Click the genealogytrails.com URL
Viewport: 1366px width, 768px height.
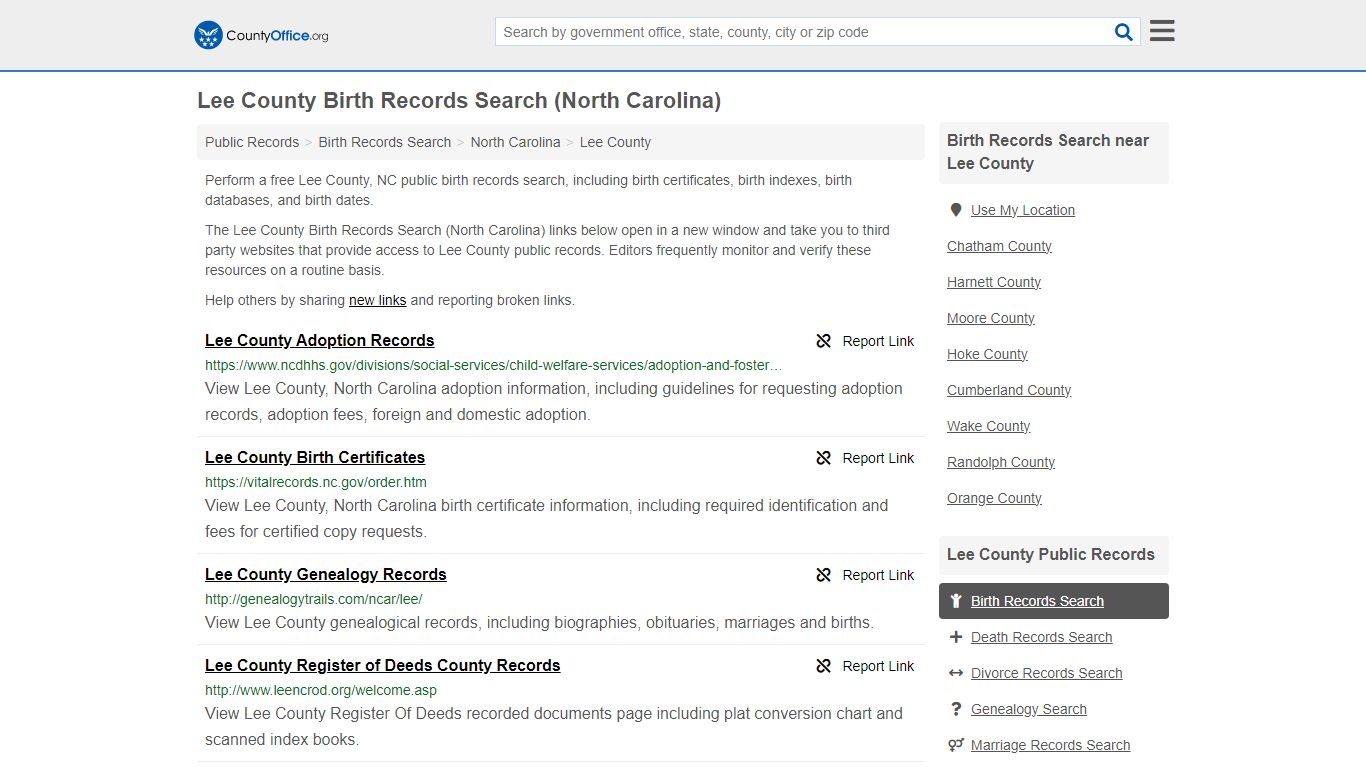click(x=314, y=599)
